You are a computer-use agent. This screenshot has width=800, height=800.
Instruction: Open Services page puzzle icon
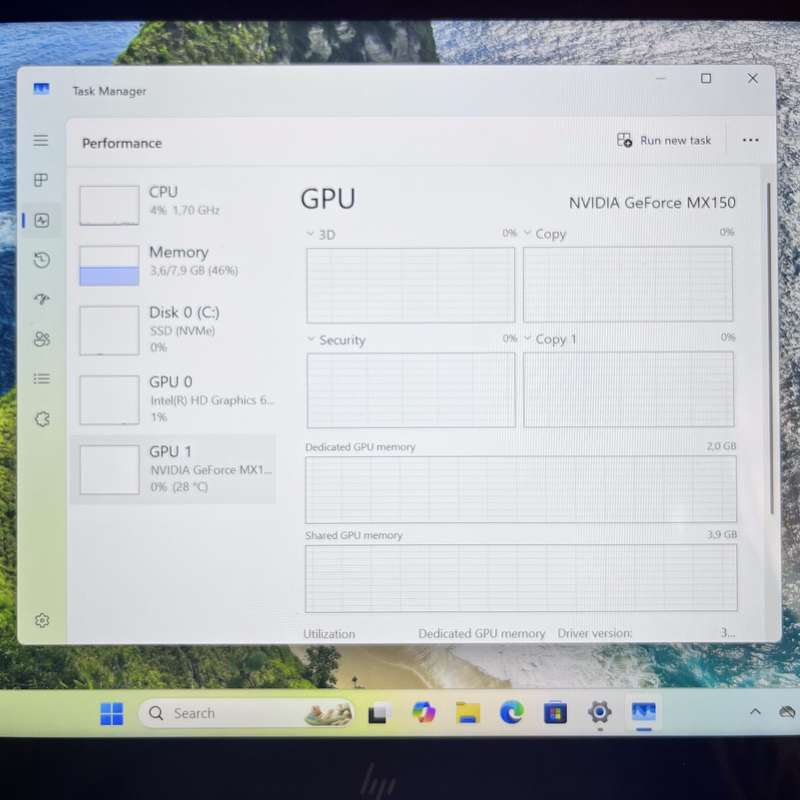42,419
